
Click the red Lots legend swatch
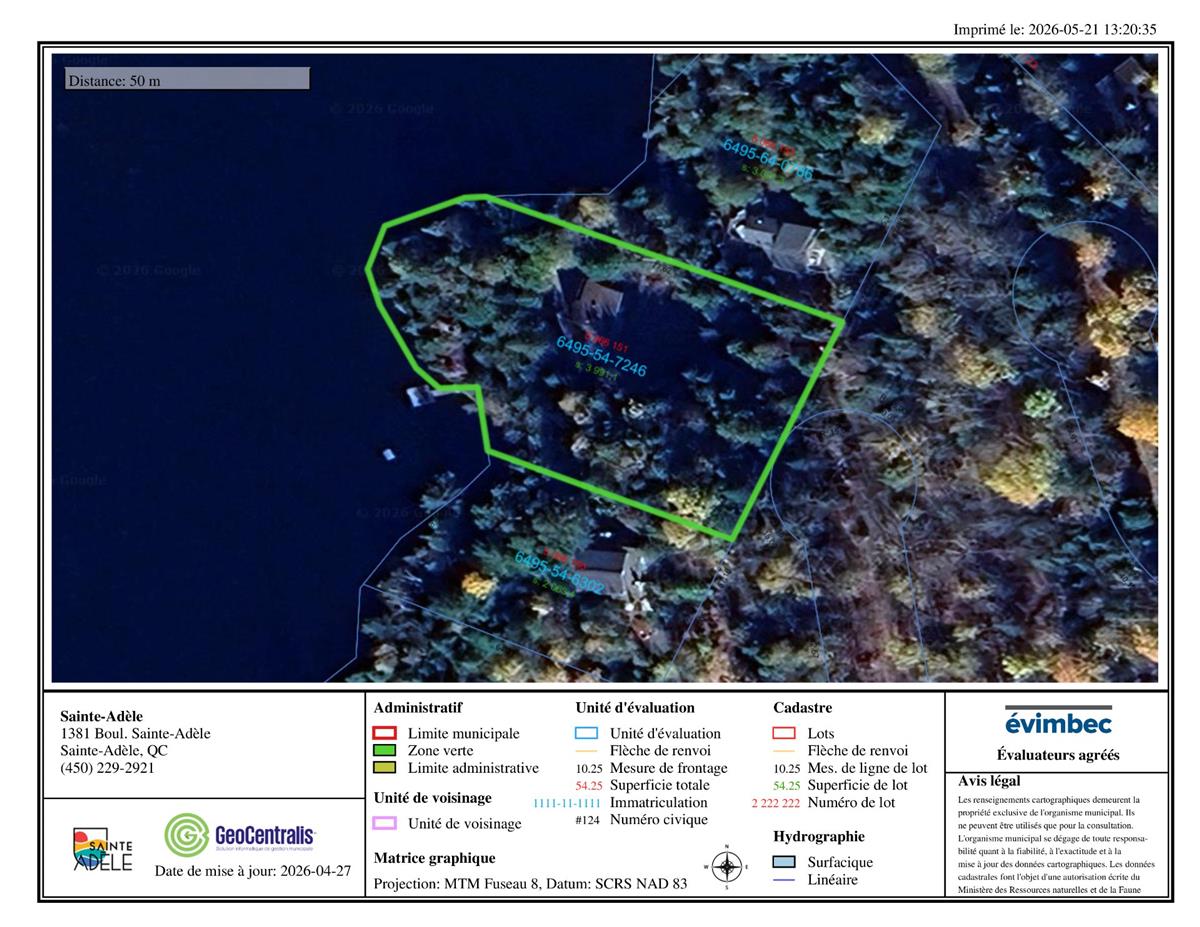pyautogui.click(x=785, y=734)
